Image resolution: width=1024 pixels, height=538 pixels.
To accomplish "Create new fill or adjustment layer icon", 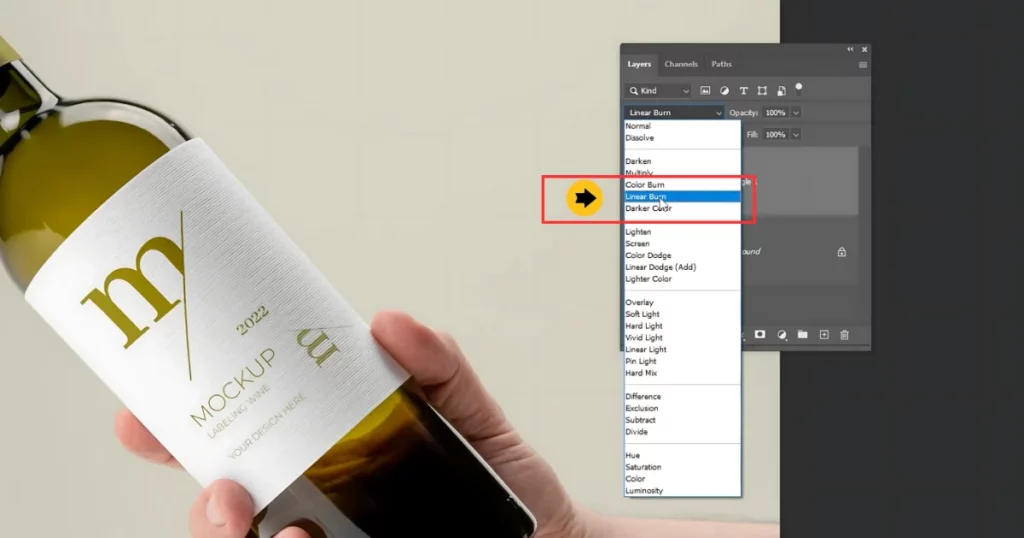I will click(x=782, y=334).
